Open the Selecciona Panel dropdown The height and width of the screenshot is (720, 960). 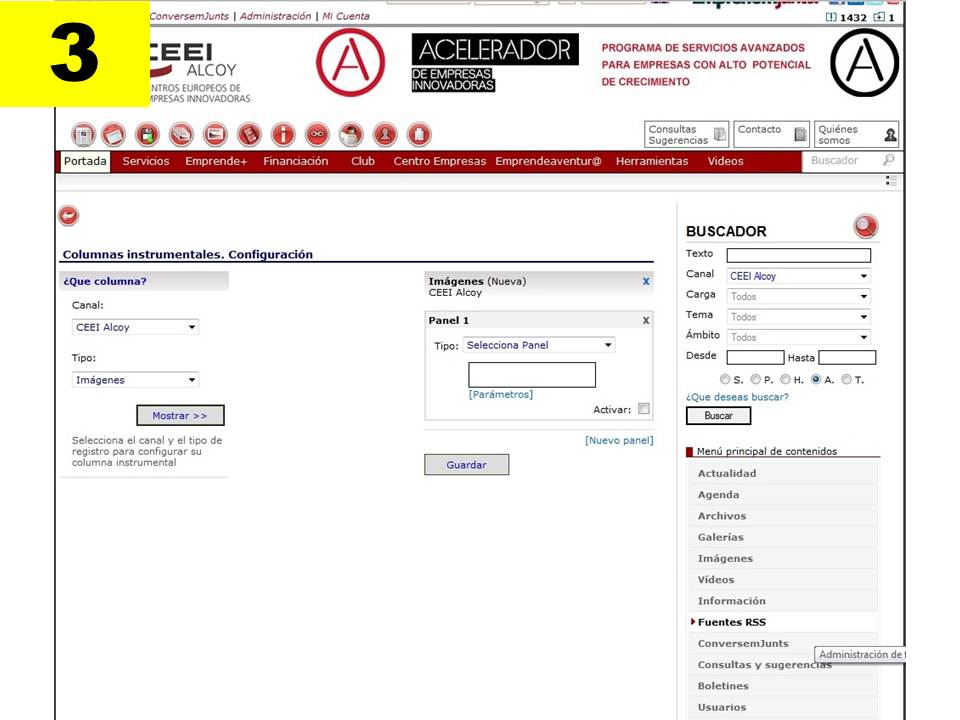coord(539,345)
